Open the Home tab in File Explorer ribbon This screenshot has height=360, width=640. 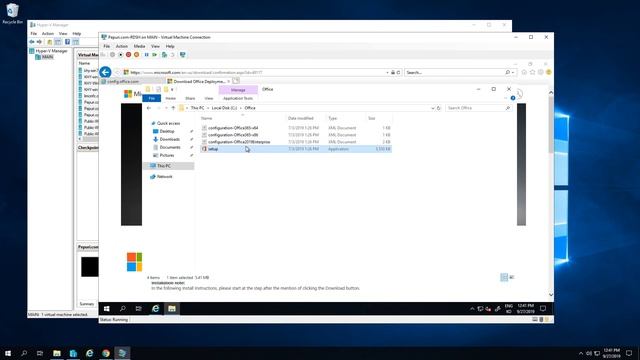(170, 98)
